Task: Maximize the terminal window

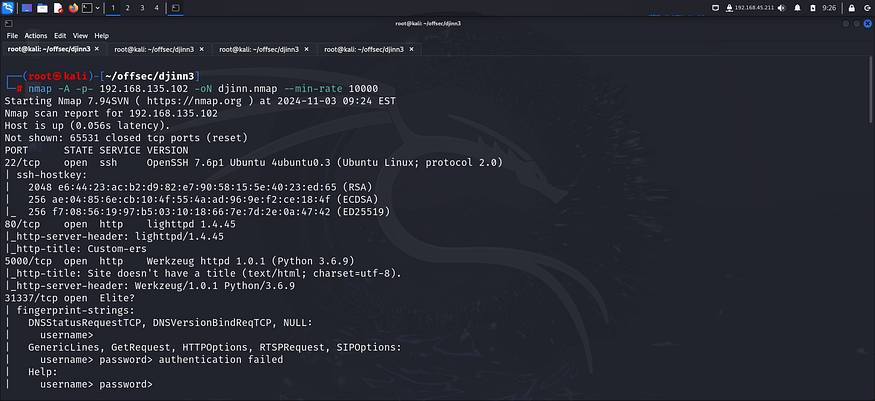Action: (x=857, y=23)
